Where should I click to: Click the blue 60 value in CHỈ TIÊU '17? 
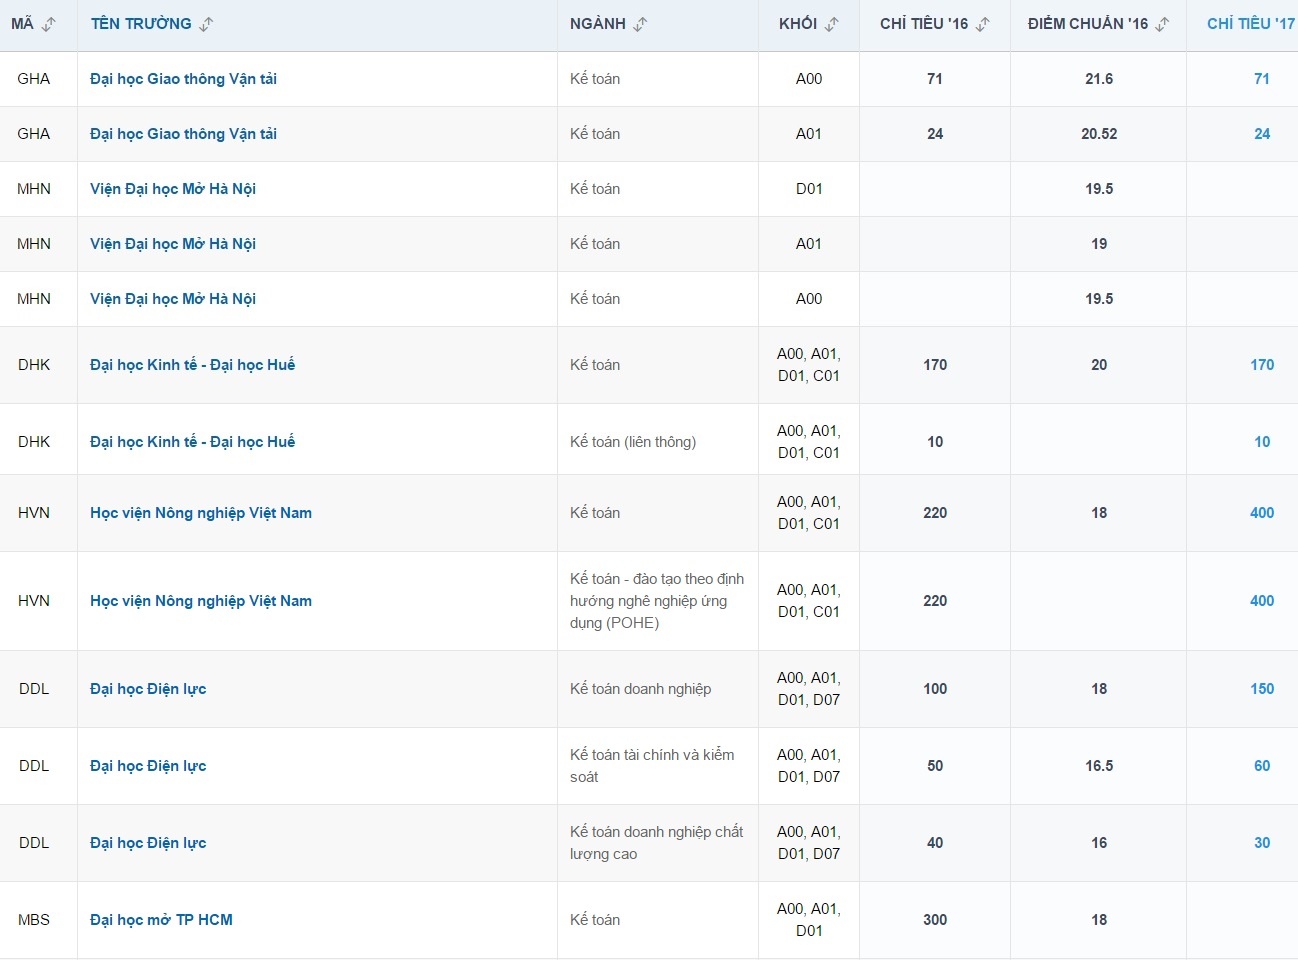tap(1262, 766)
